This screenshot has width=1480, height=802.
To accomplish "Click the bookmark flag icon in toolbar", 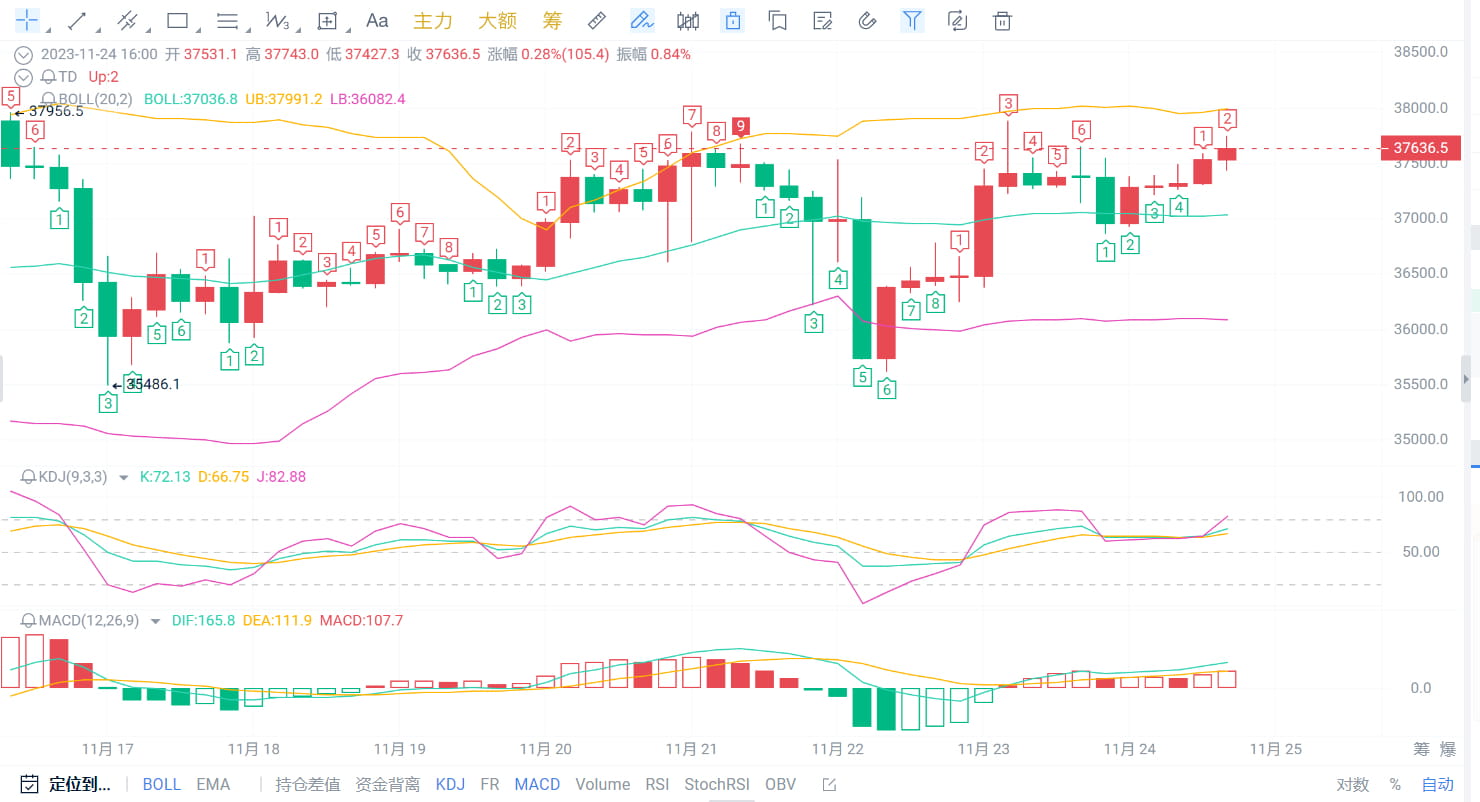I will coord(778,20).
